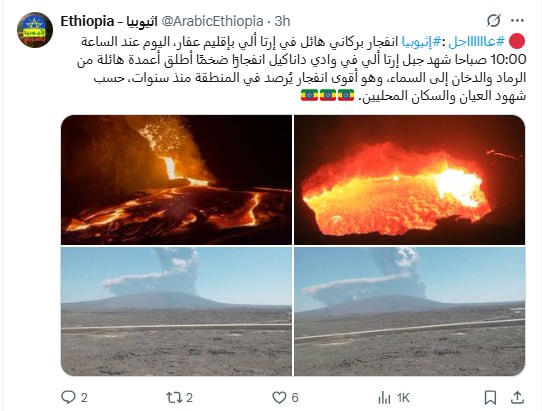542x411 pixels.
Task: Open bottom-left ash plume landscape photo
Action: coord(176,311)
